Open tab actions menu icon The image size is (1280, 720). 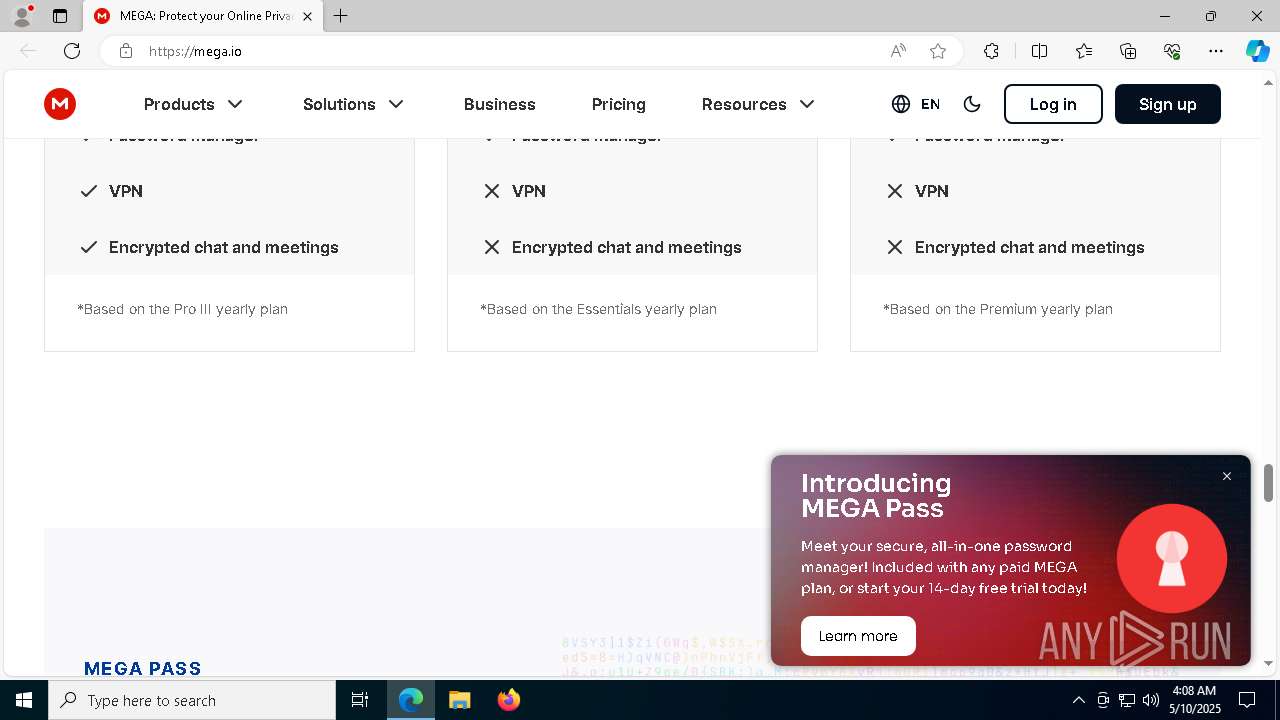(x=60, y=16)
